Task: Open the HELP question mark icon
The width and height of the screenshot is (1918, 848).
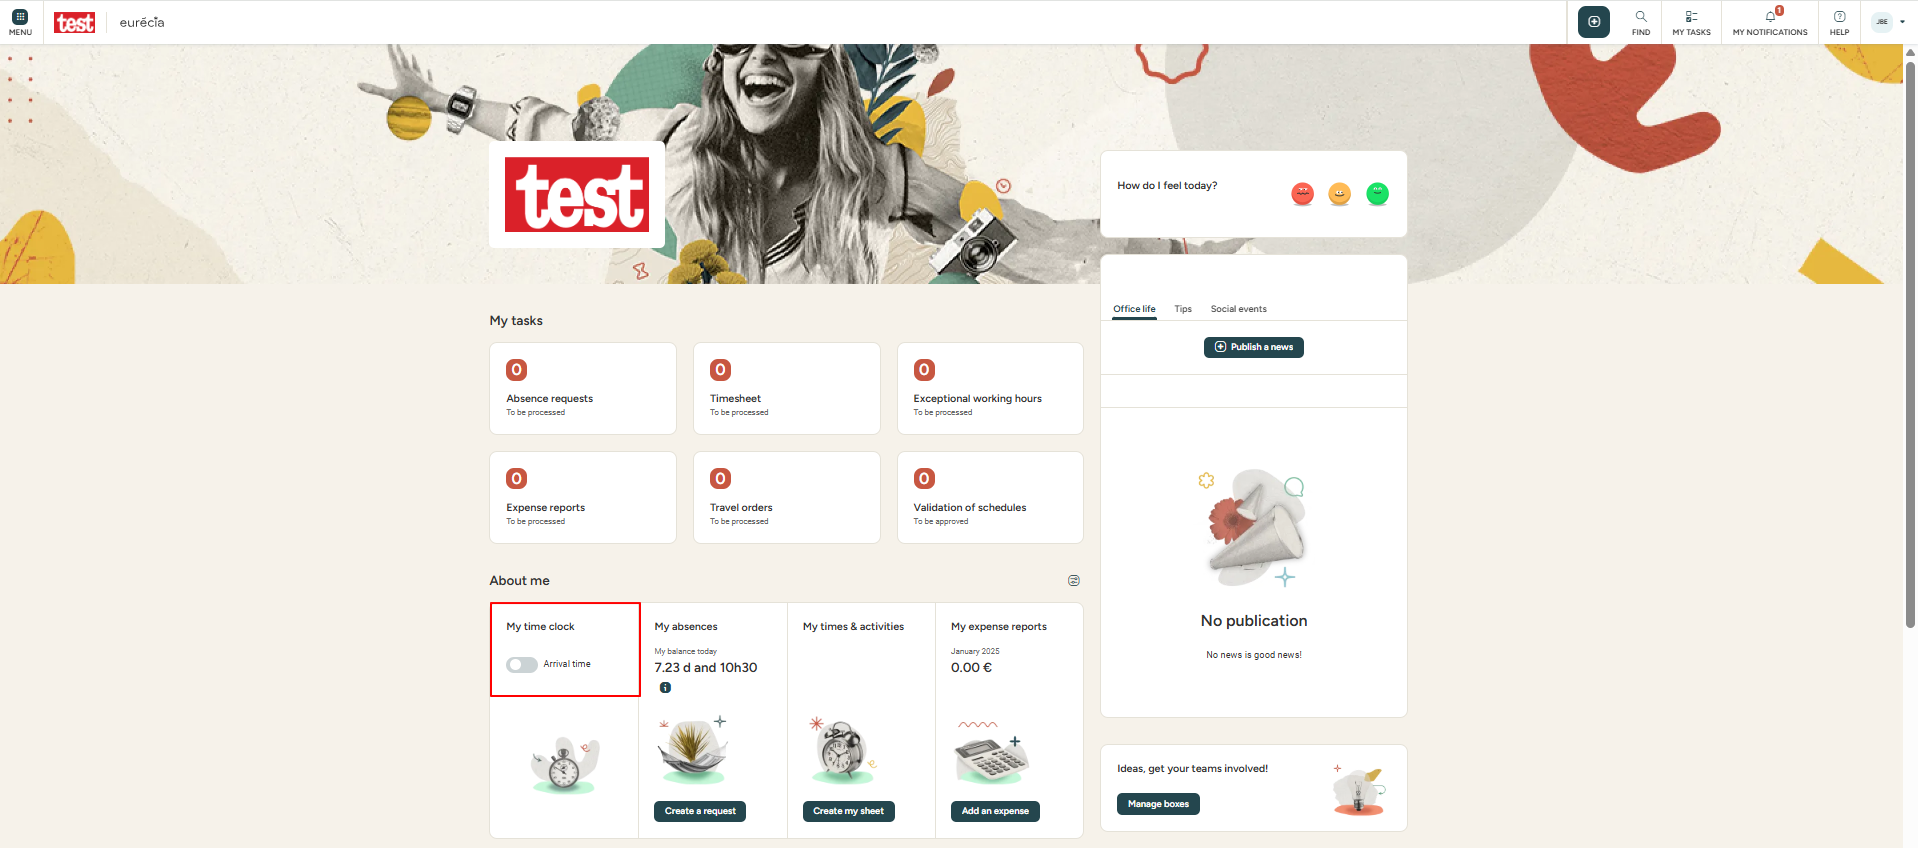Action: (1839, 17)
